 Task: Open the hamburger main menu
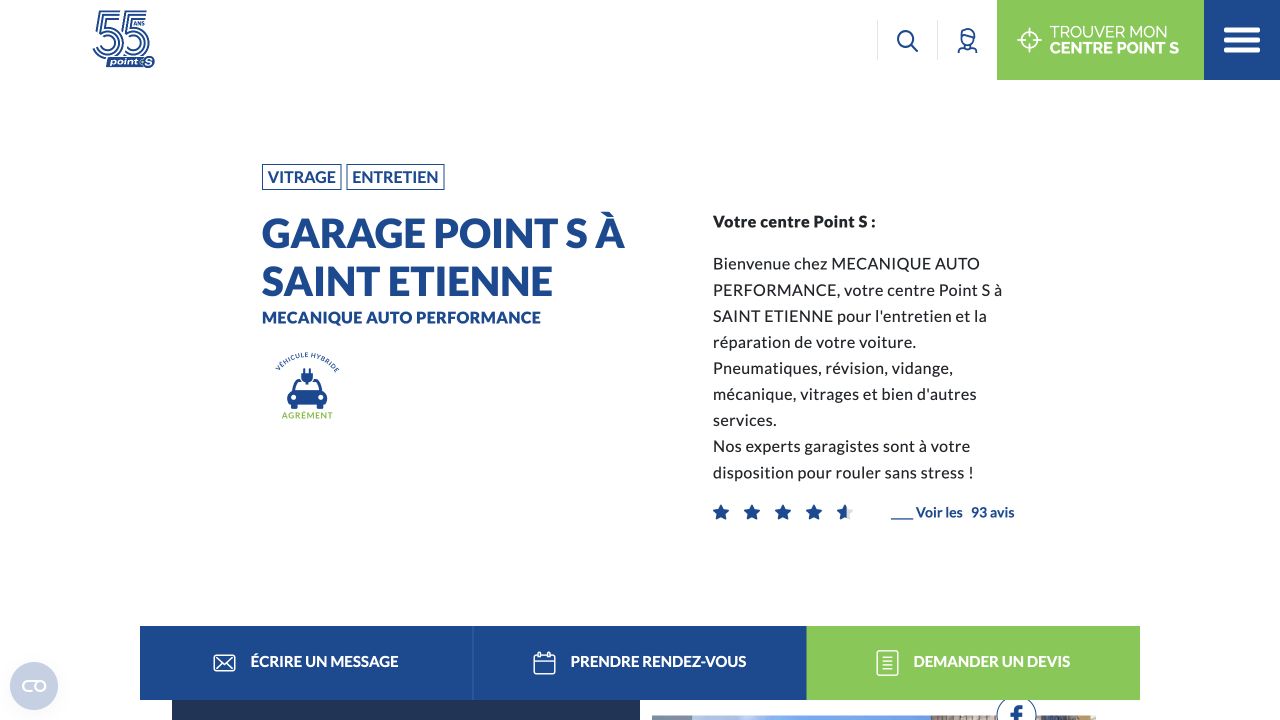point(1242,40)
